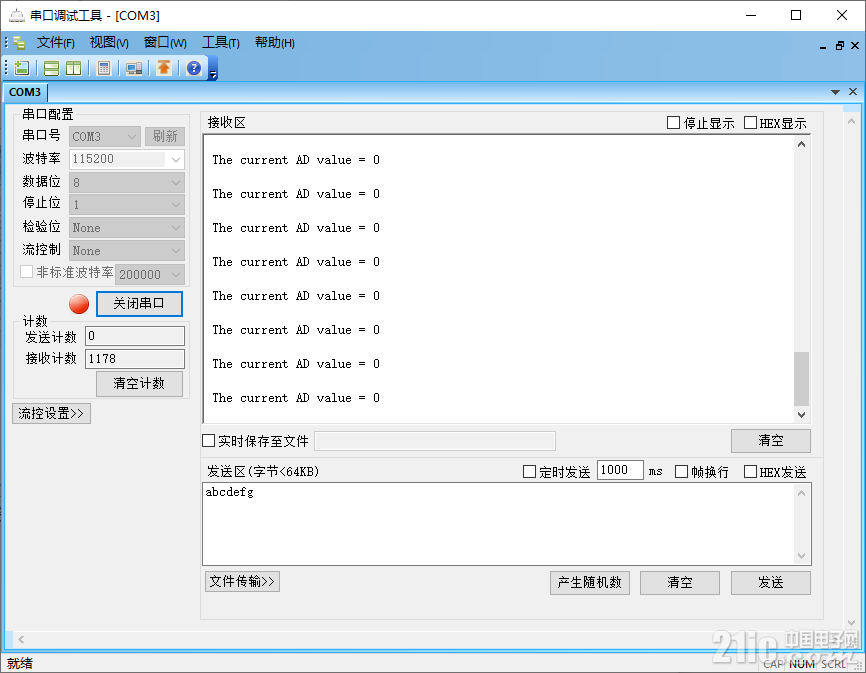Enable the 停止显示 checkbox
This screenshot has width=866, height=673.
673,123
